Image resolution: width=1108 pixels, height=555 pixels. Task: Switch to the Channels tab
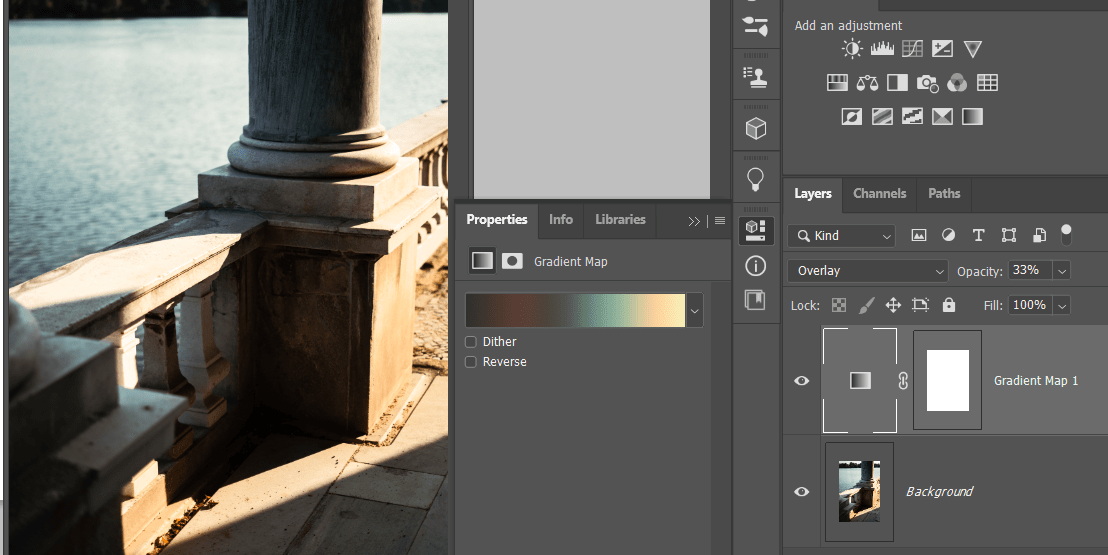point(879,194)
